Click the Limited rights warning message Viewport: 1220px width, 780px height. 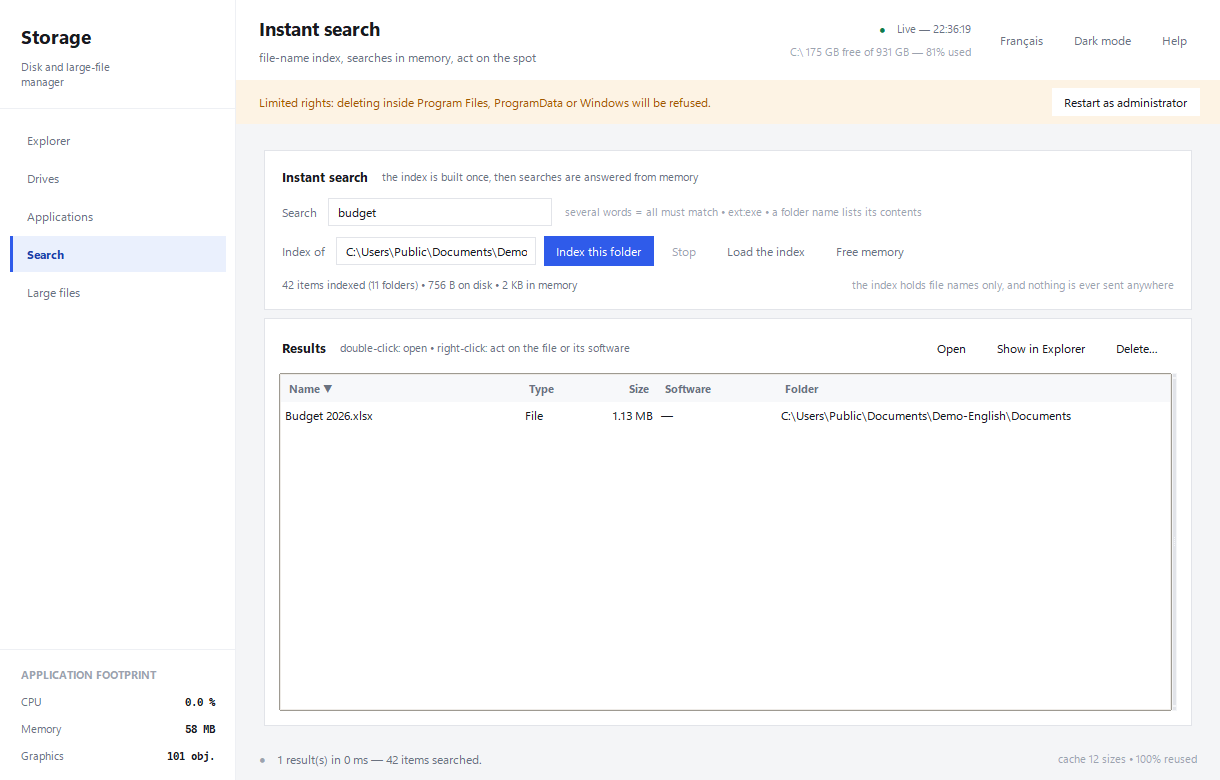tap(485, 103)
